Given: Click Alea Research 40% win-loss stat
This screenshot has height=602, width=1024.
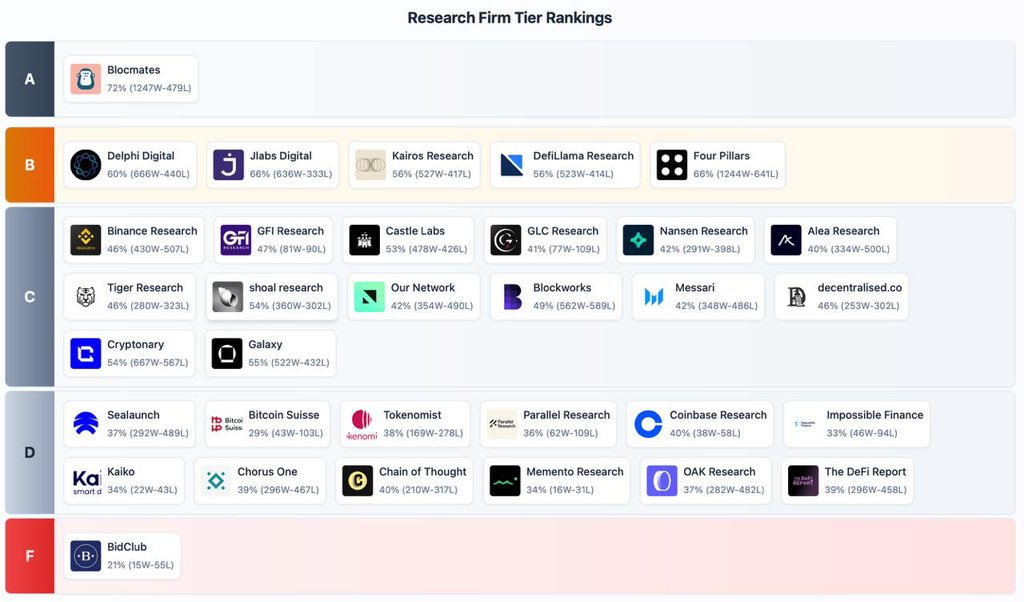Looking at the screenshot, I should pos(849,249).
